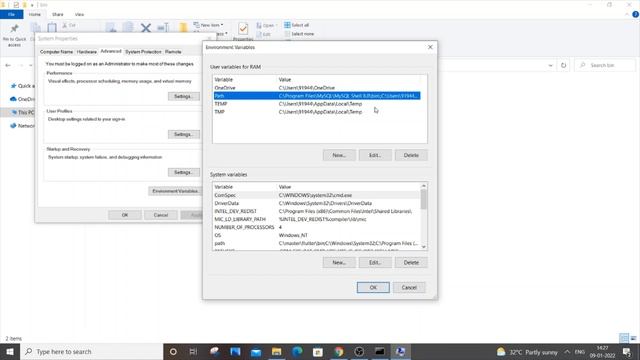The width and height of the screenshot is (640, 360).
Task: Click the Explorer back navigation arrow
Action: (8, 65)
